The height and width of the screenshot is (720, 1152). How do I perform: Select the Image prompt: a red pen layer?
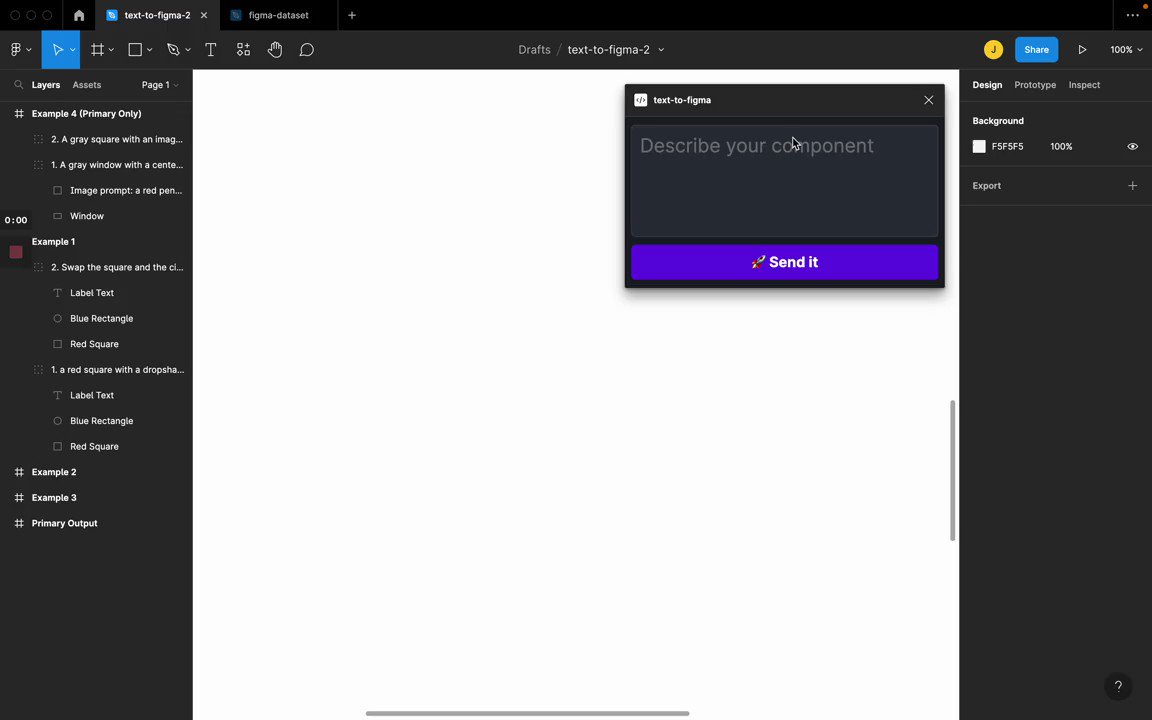(96, 190)
